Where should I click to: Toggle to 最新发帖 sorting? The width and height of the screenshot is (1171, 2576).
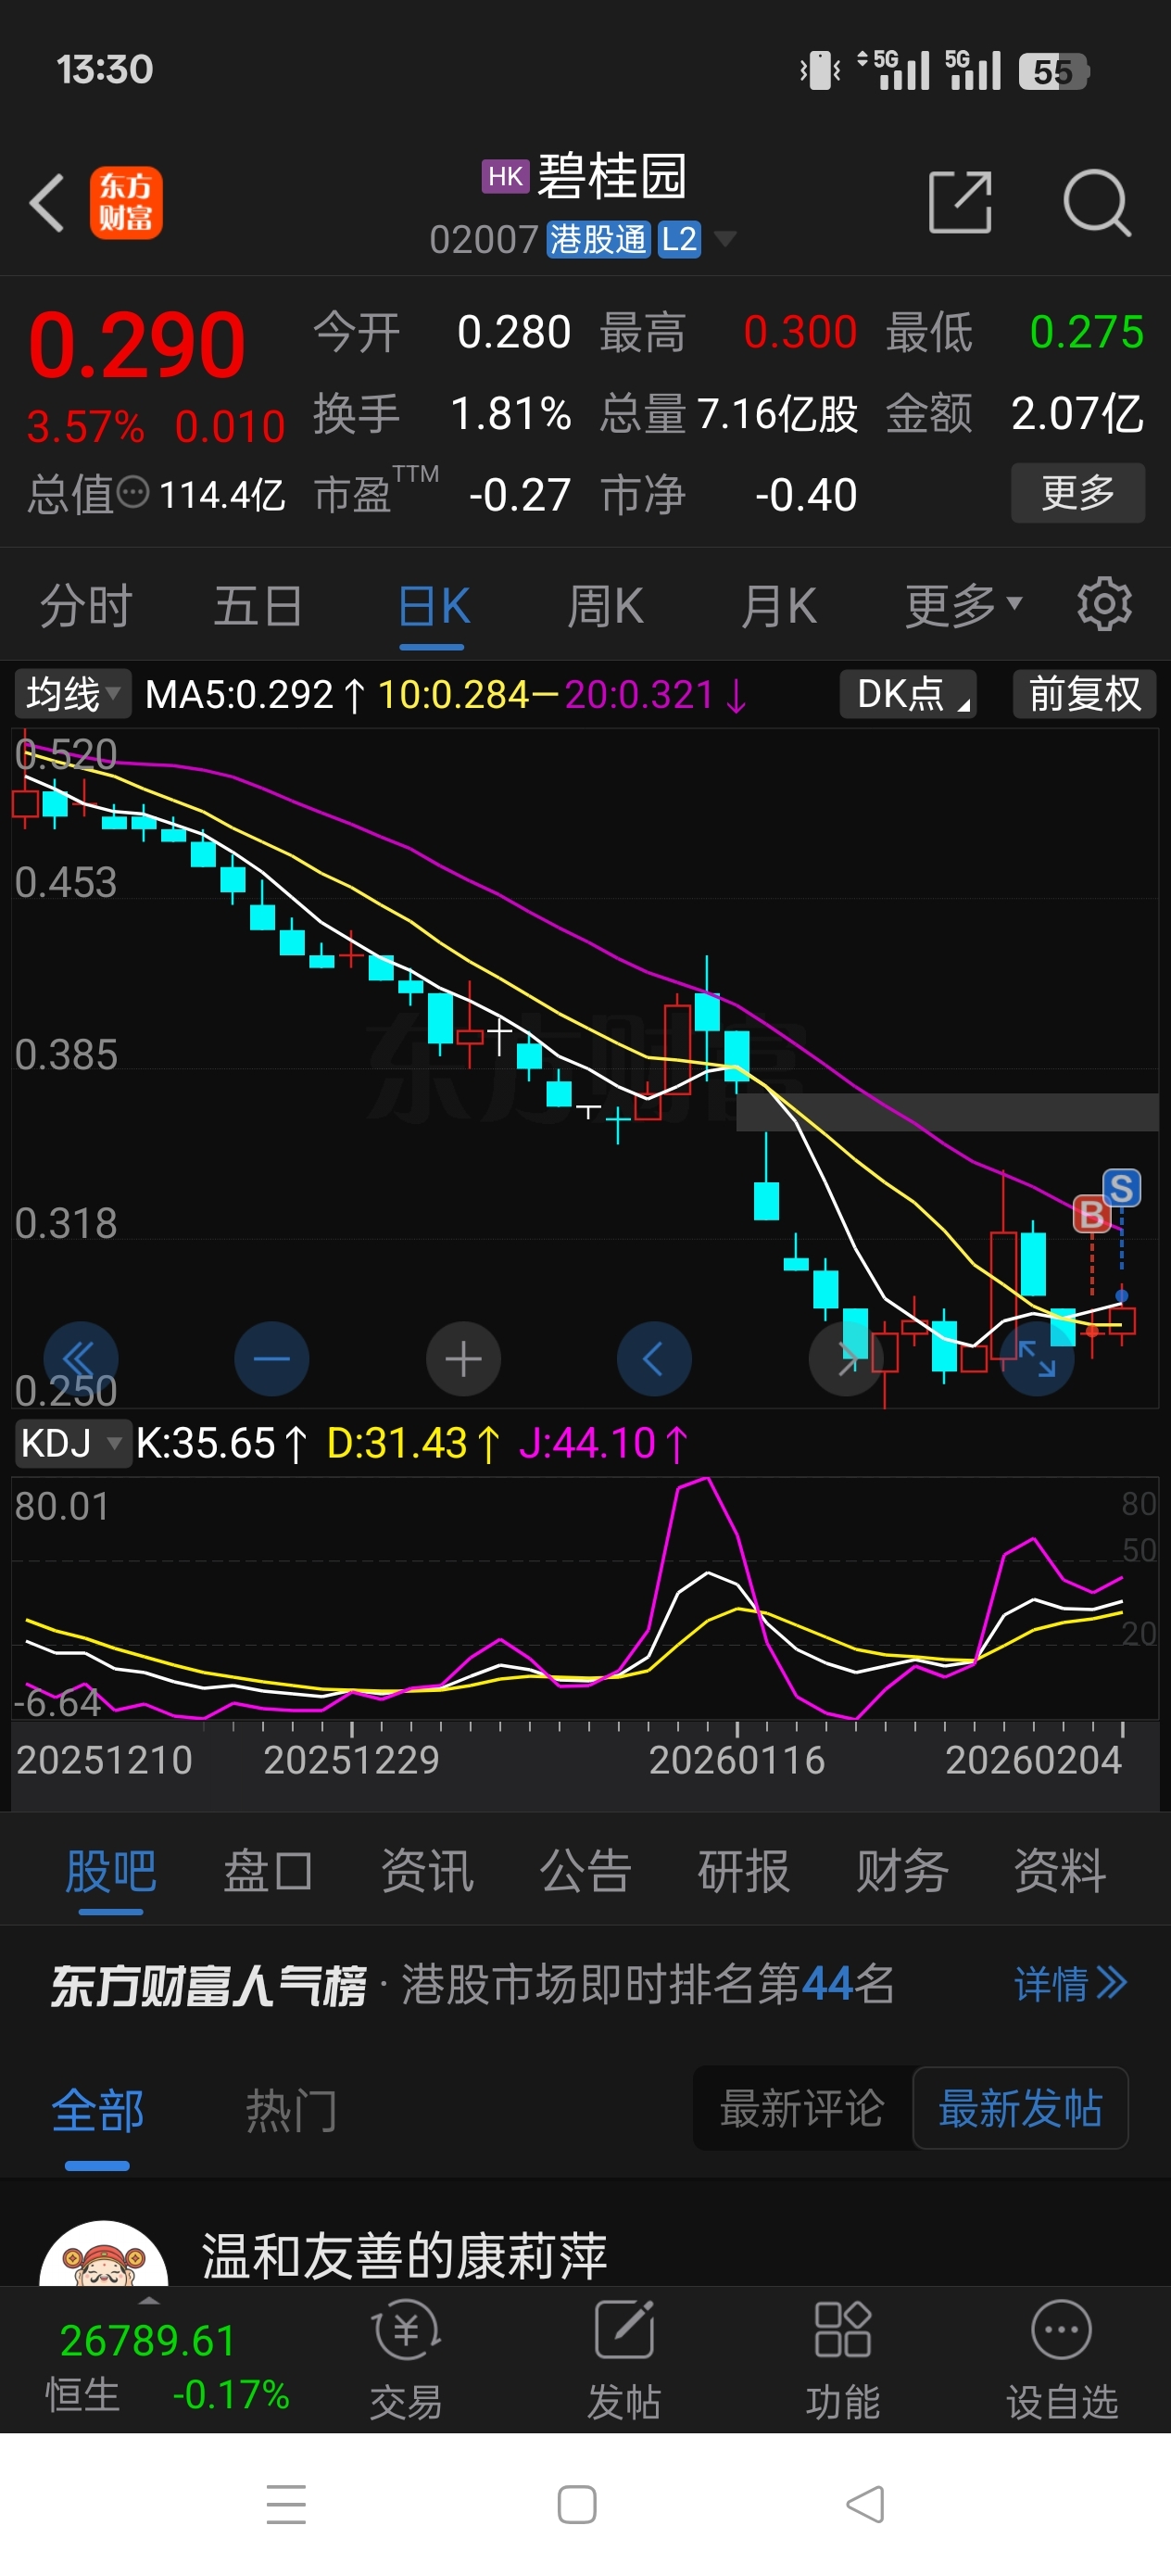point(1020,2108)
